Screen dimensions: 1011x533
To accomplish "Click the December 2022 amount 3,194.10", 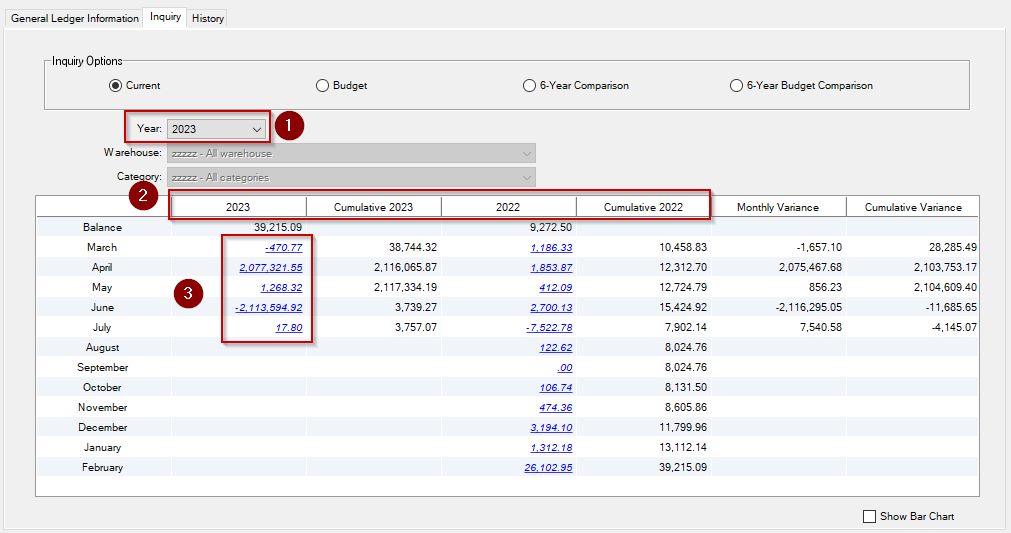I will (x=551, y=427).
